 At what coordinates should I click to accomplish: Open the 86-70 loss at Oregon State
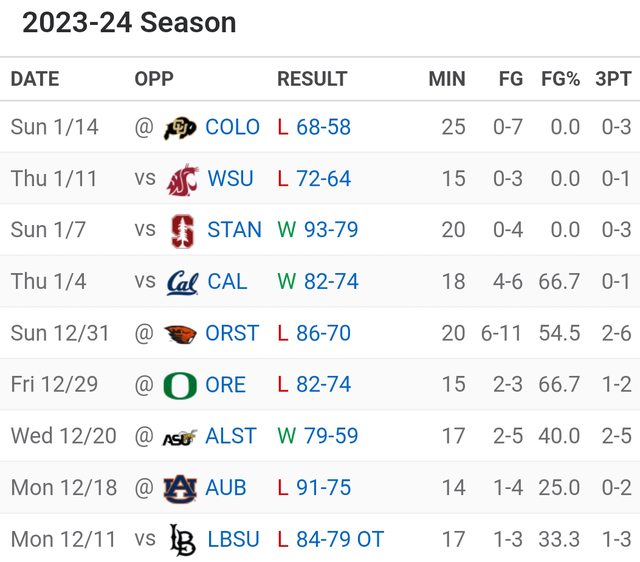[323, 333]
